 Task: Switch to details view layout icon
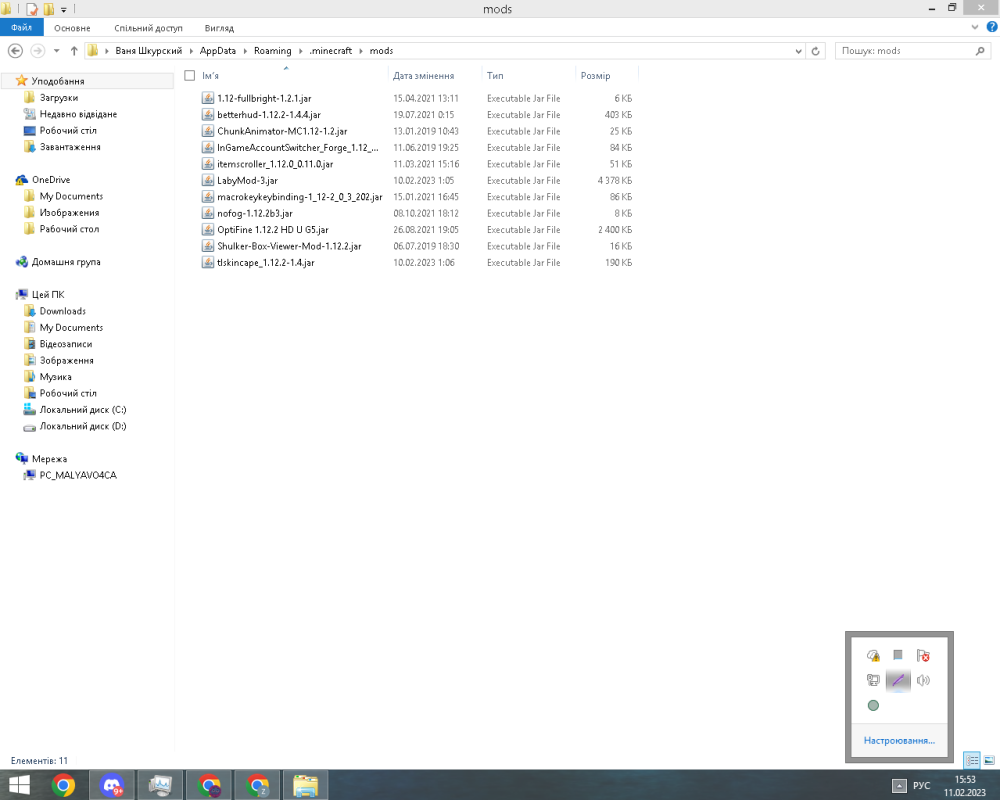[x=972, y=760]
